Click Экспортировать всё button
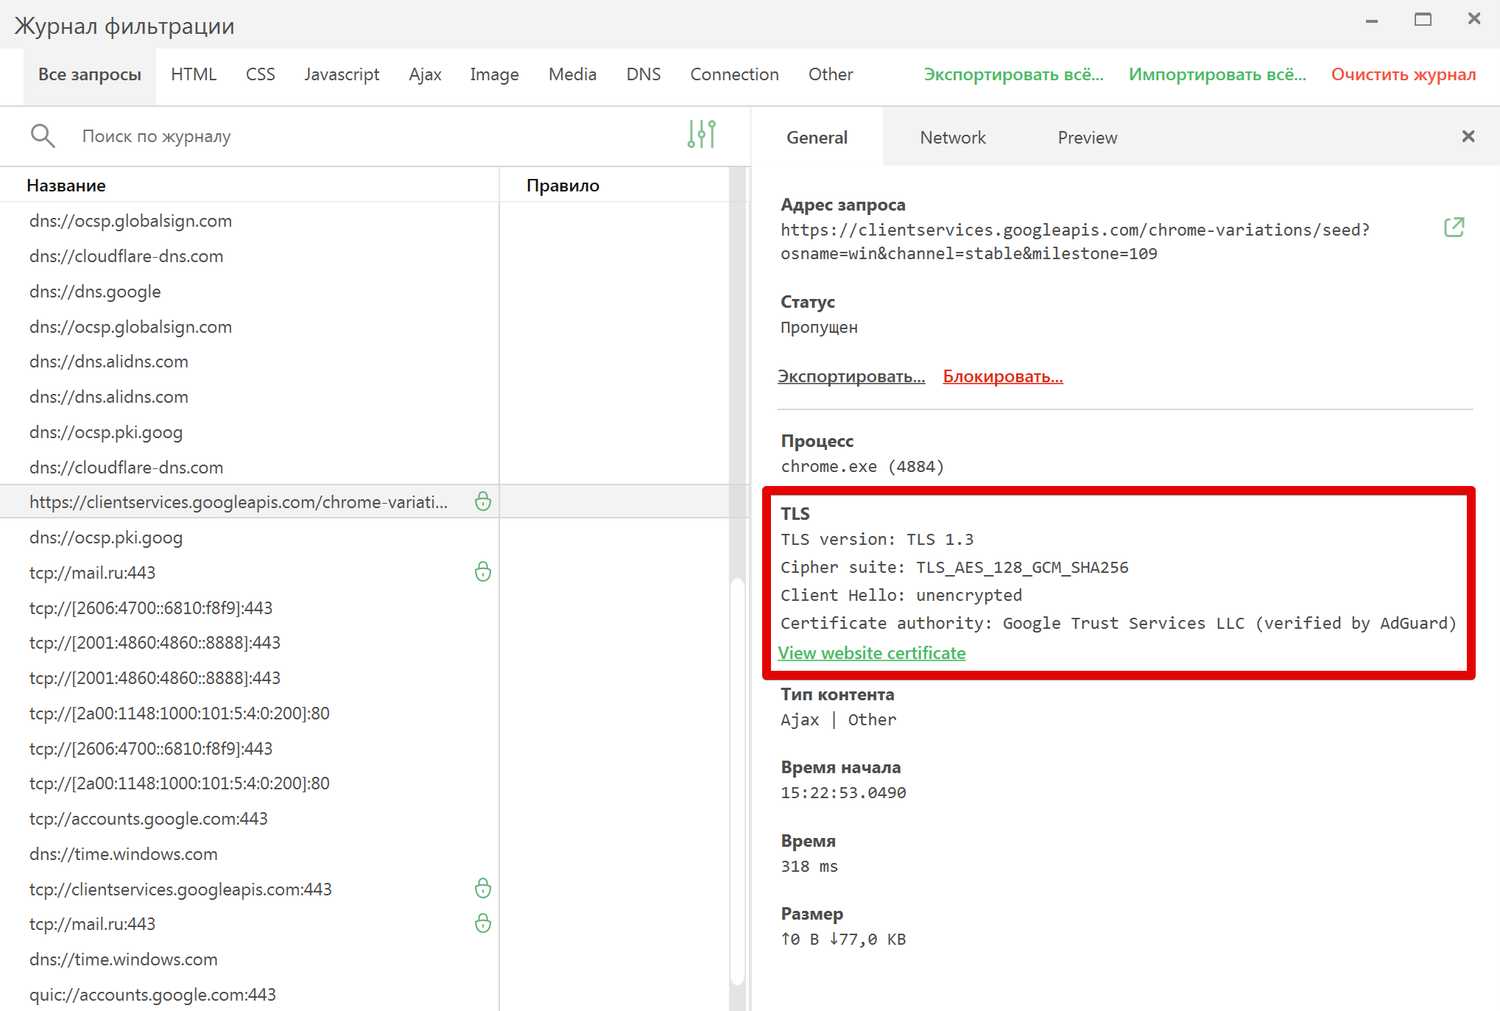This screenshot has height=1011, width=1500. [x=1013, y=75]
